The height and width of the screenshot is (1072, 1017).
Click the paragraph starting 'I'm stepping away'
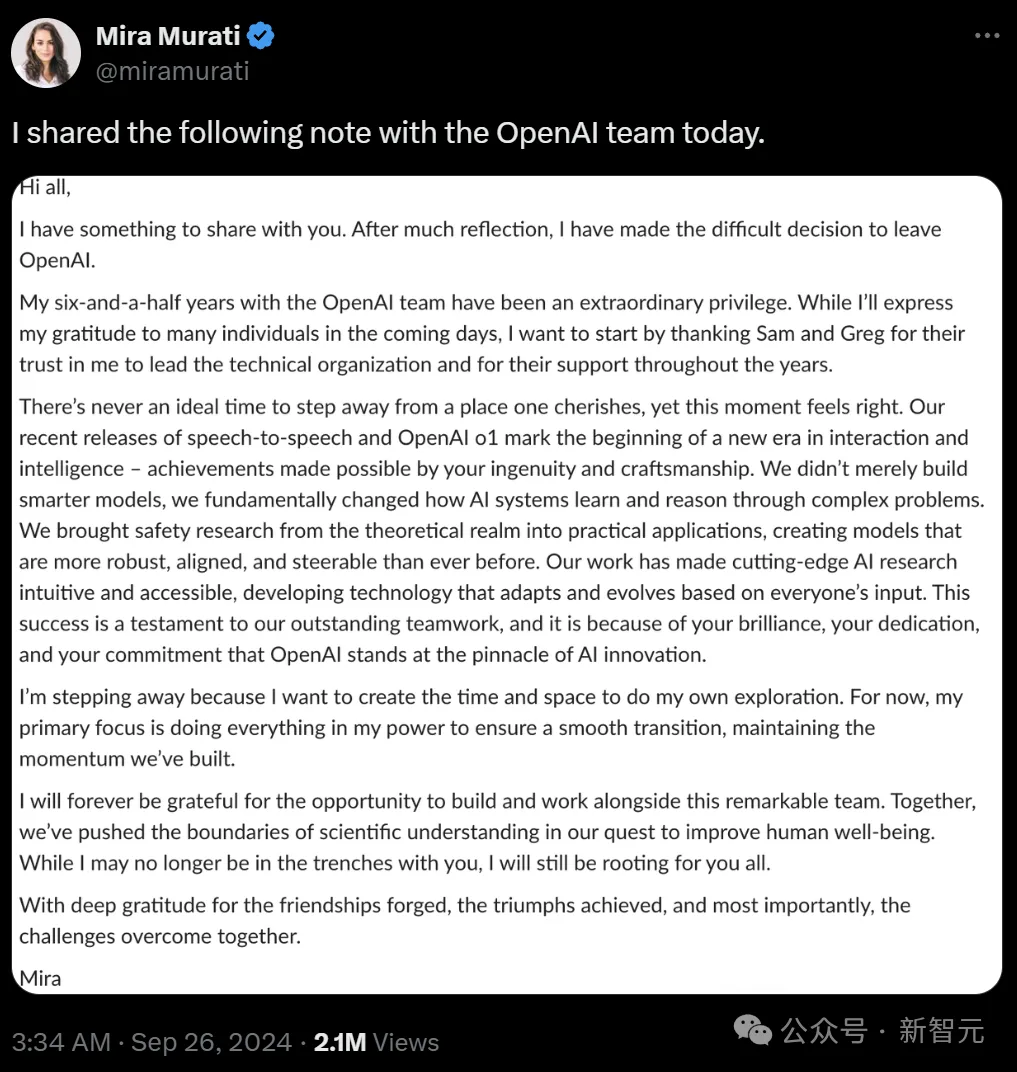coord(490,727)
